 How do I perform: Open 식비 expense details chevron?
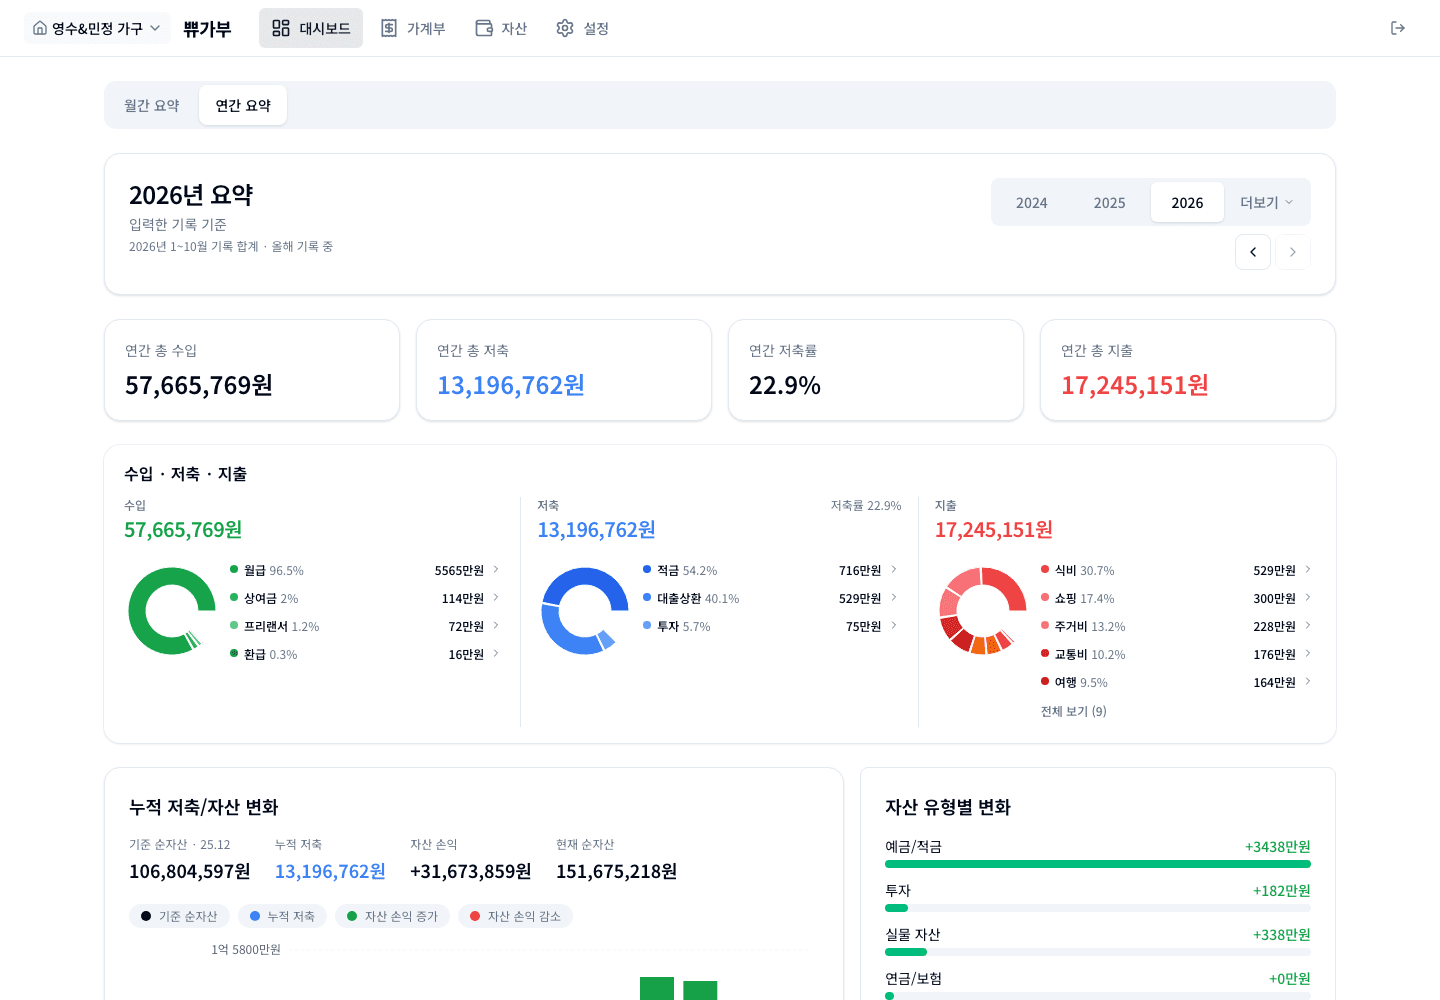click(x=1308, y=570)
